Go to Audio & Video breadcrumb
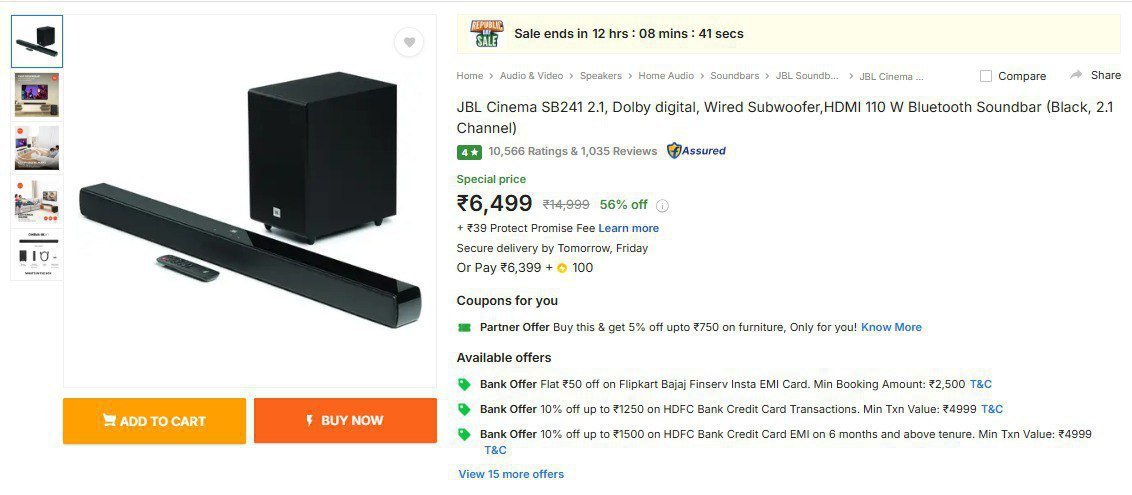This screenshot has height=495, width=1132. pos(531,76)
